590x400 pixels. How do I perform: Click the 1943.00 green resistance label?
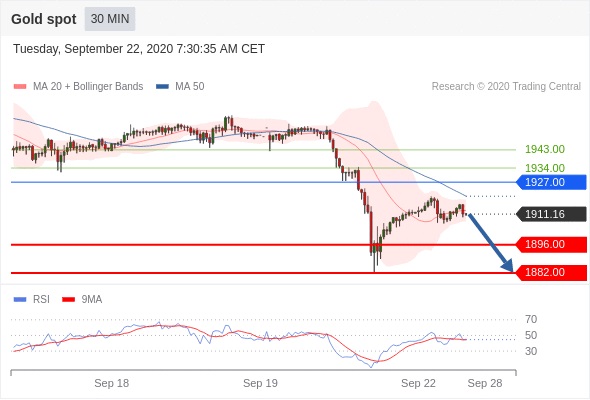click(x=545, y=149)
